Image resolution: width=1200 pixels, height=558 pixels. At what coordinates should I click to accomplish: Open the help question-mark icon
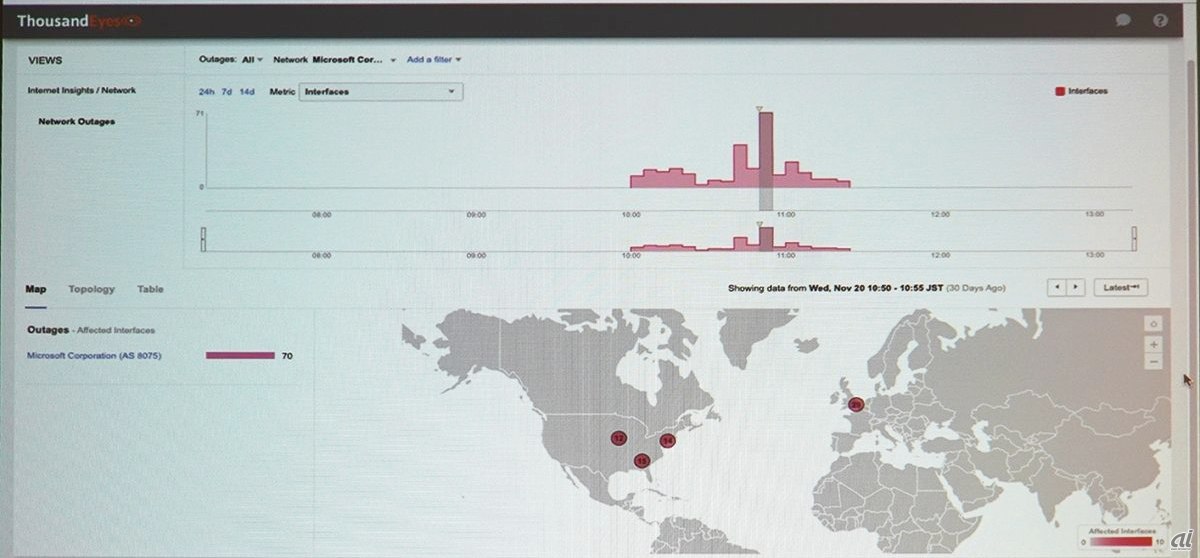(1160, 20)
